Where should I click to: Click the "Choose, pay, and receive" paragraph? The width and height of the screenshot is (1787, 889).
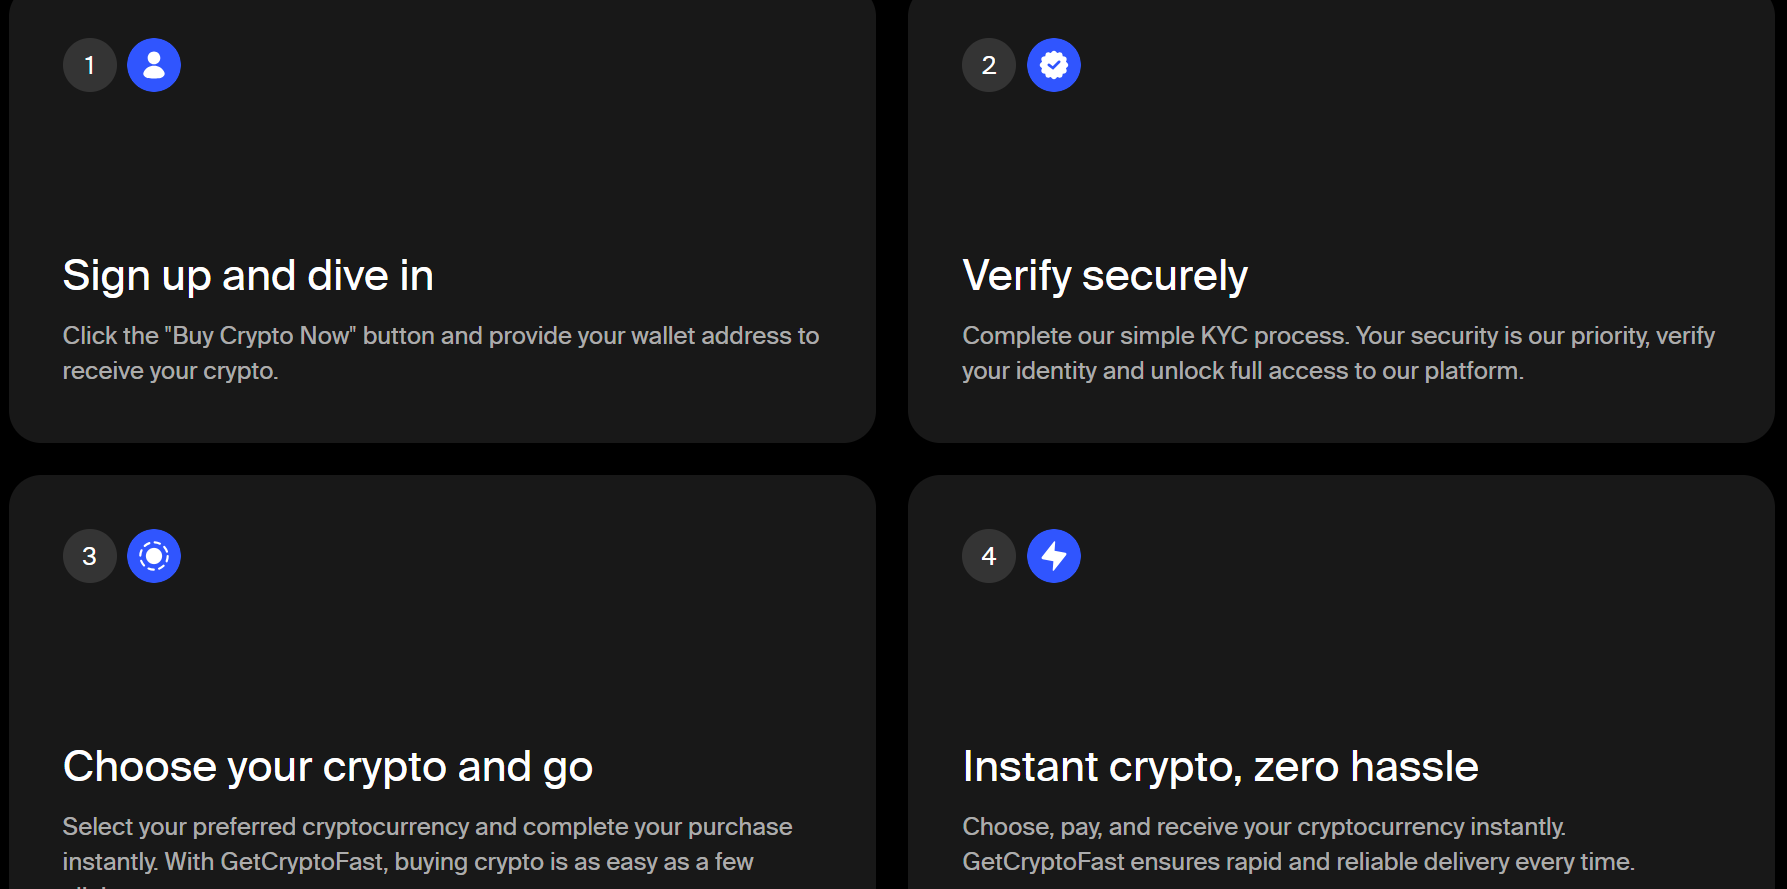click(1297, 844)
